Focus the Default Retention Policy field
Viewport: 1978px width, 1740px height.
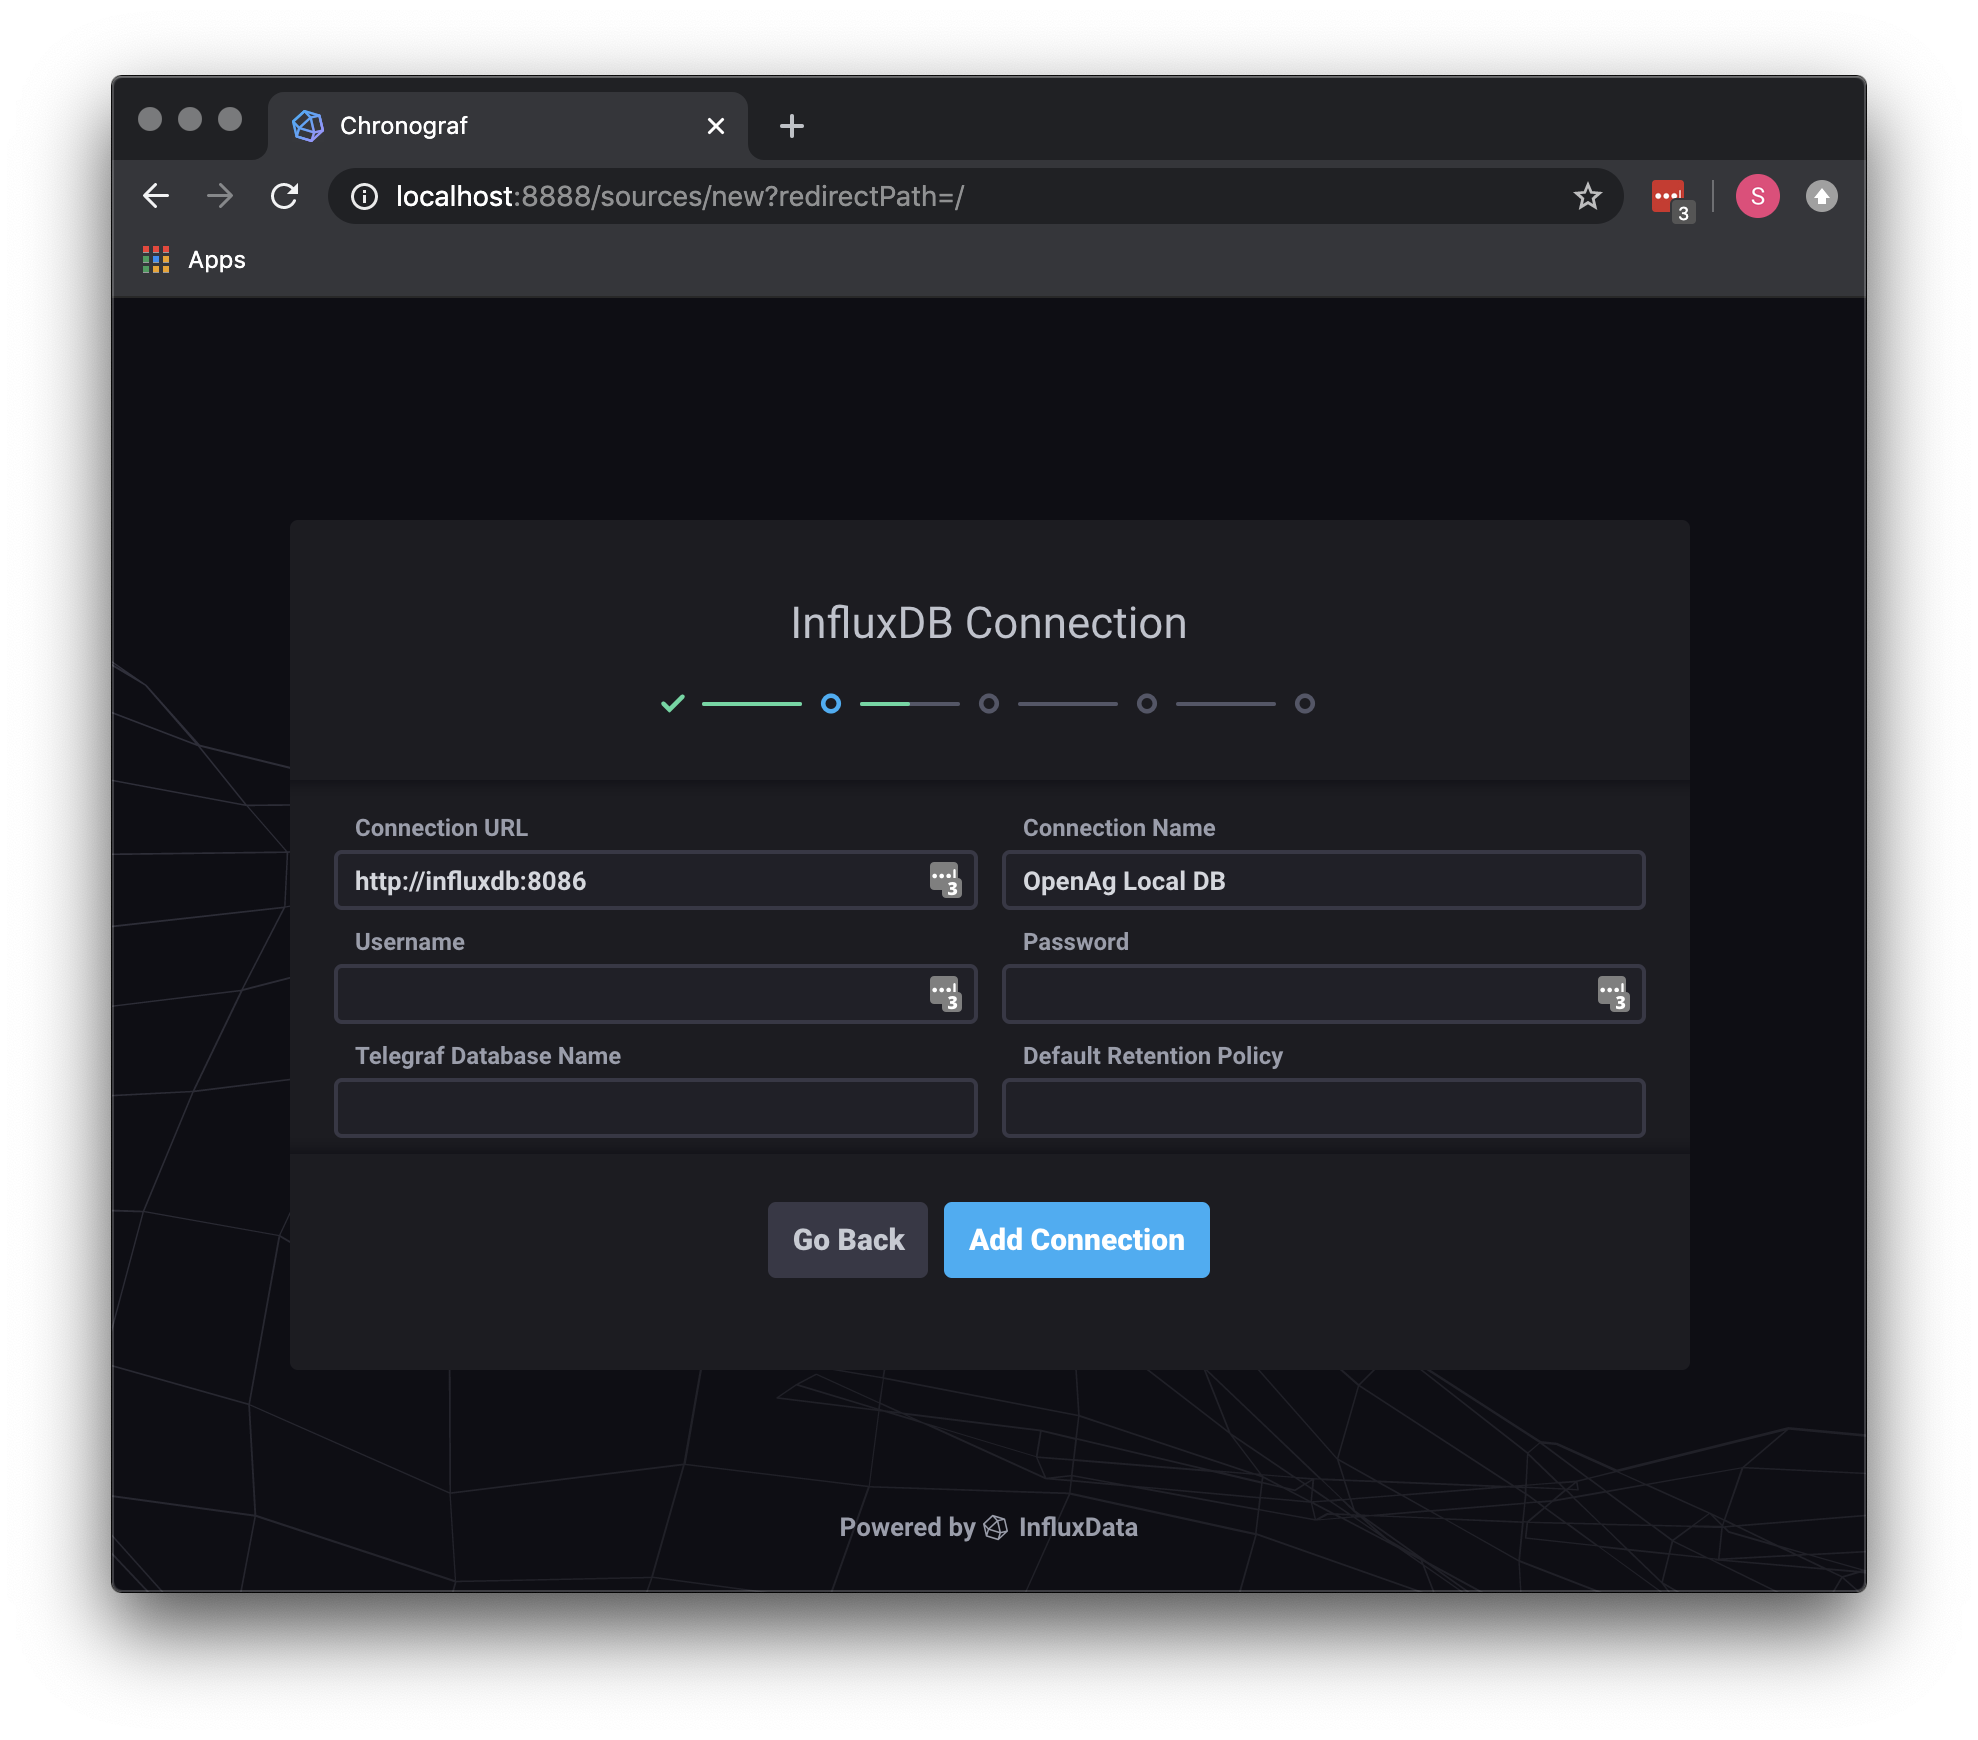click(x=1323, y=1108)
